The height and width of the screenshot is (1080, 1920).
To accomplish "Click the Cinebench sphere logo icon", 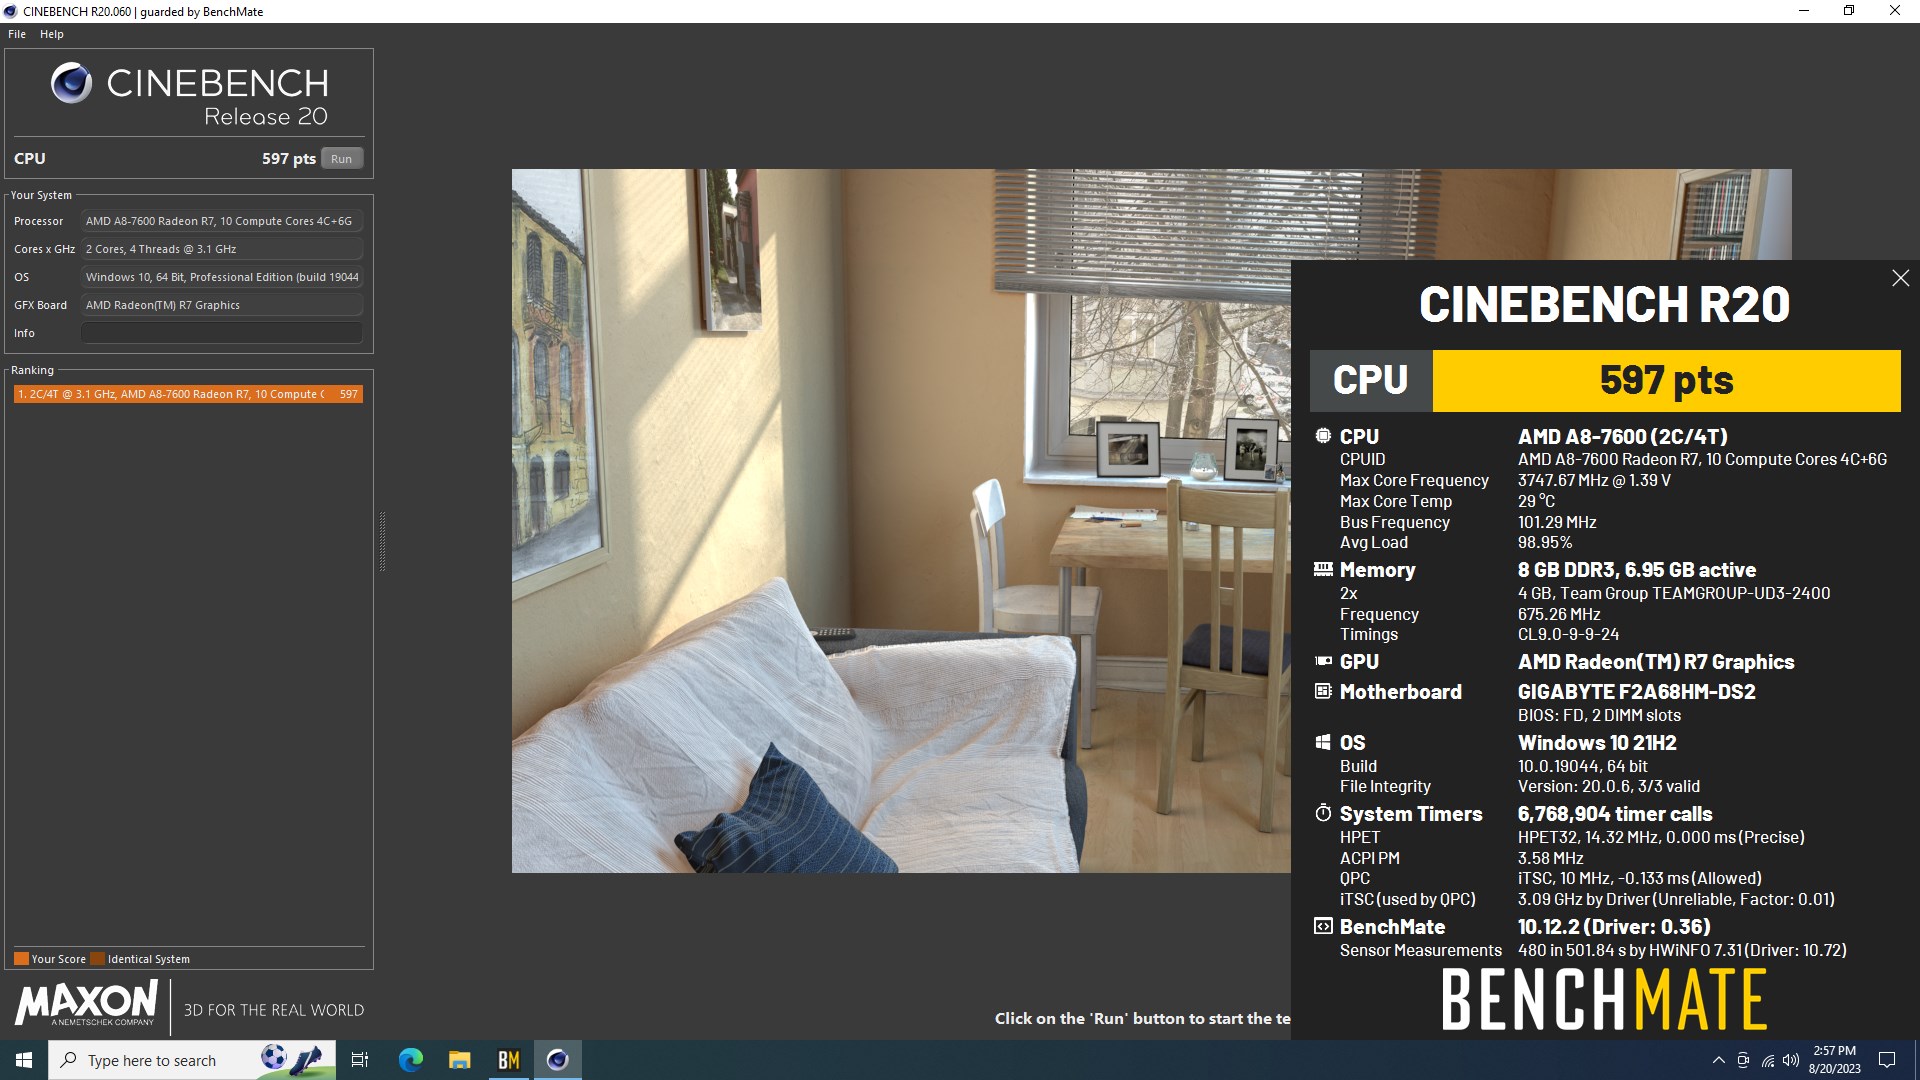I will 71,84.
